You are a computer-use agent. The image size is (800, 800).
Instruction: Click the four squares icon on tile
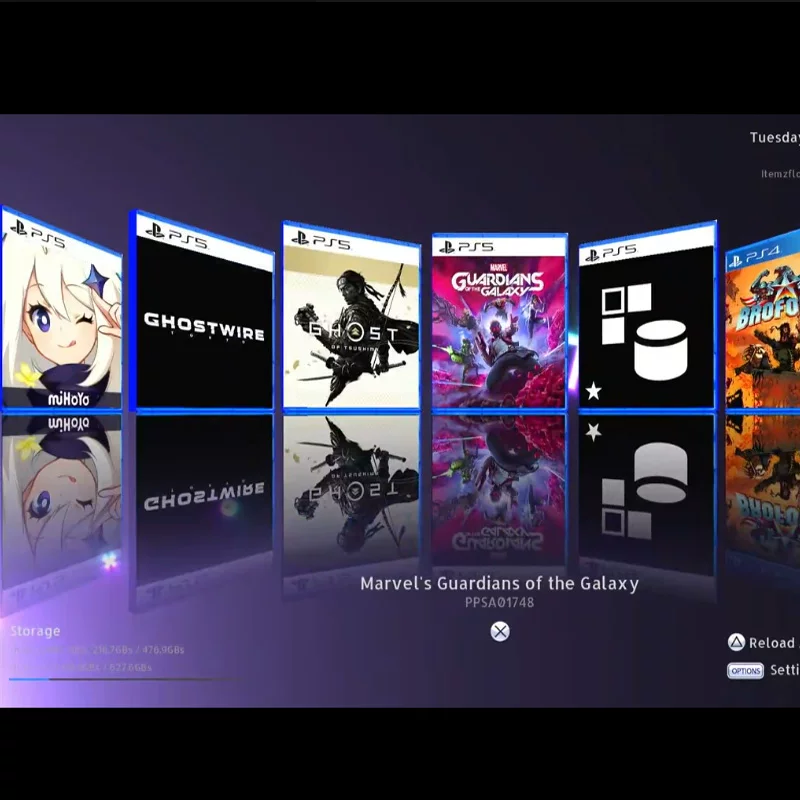626,313
